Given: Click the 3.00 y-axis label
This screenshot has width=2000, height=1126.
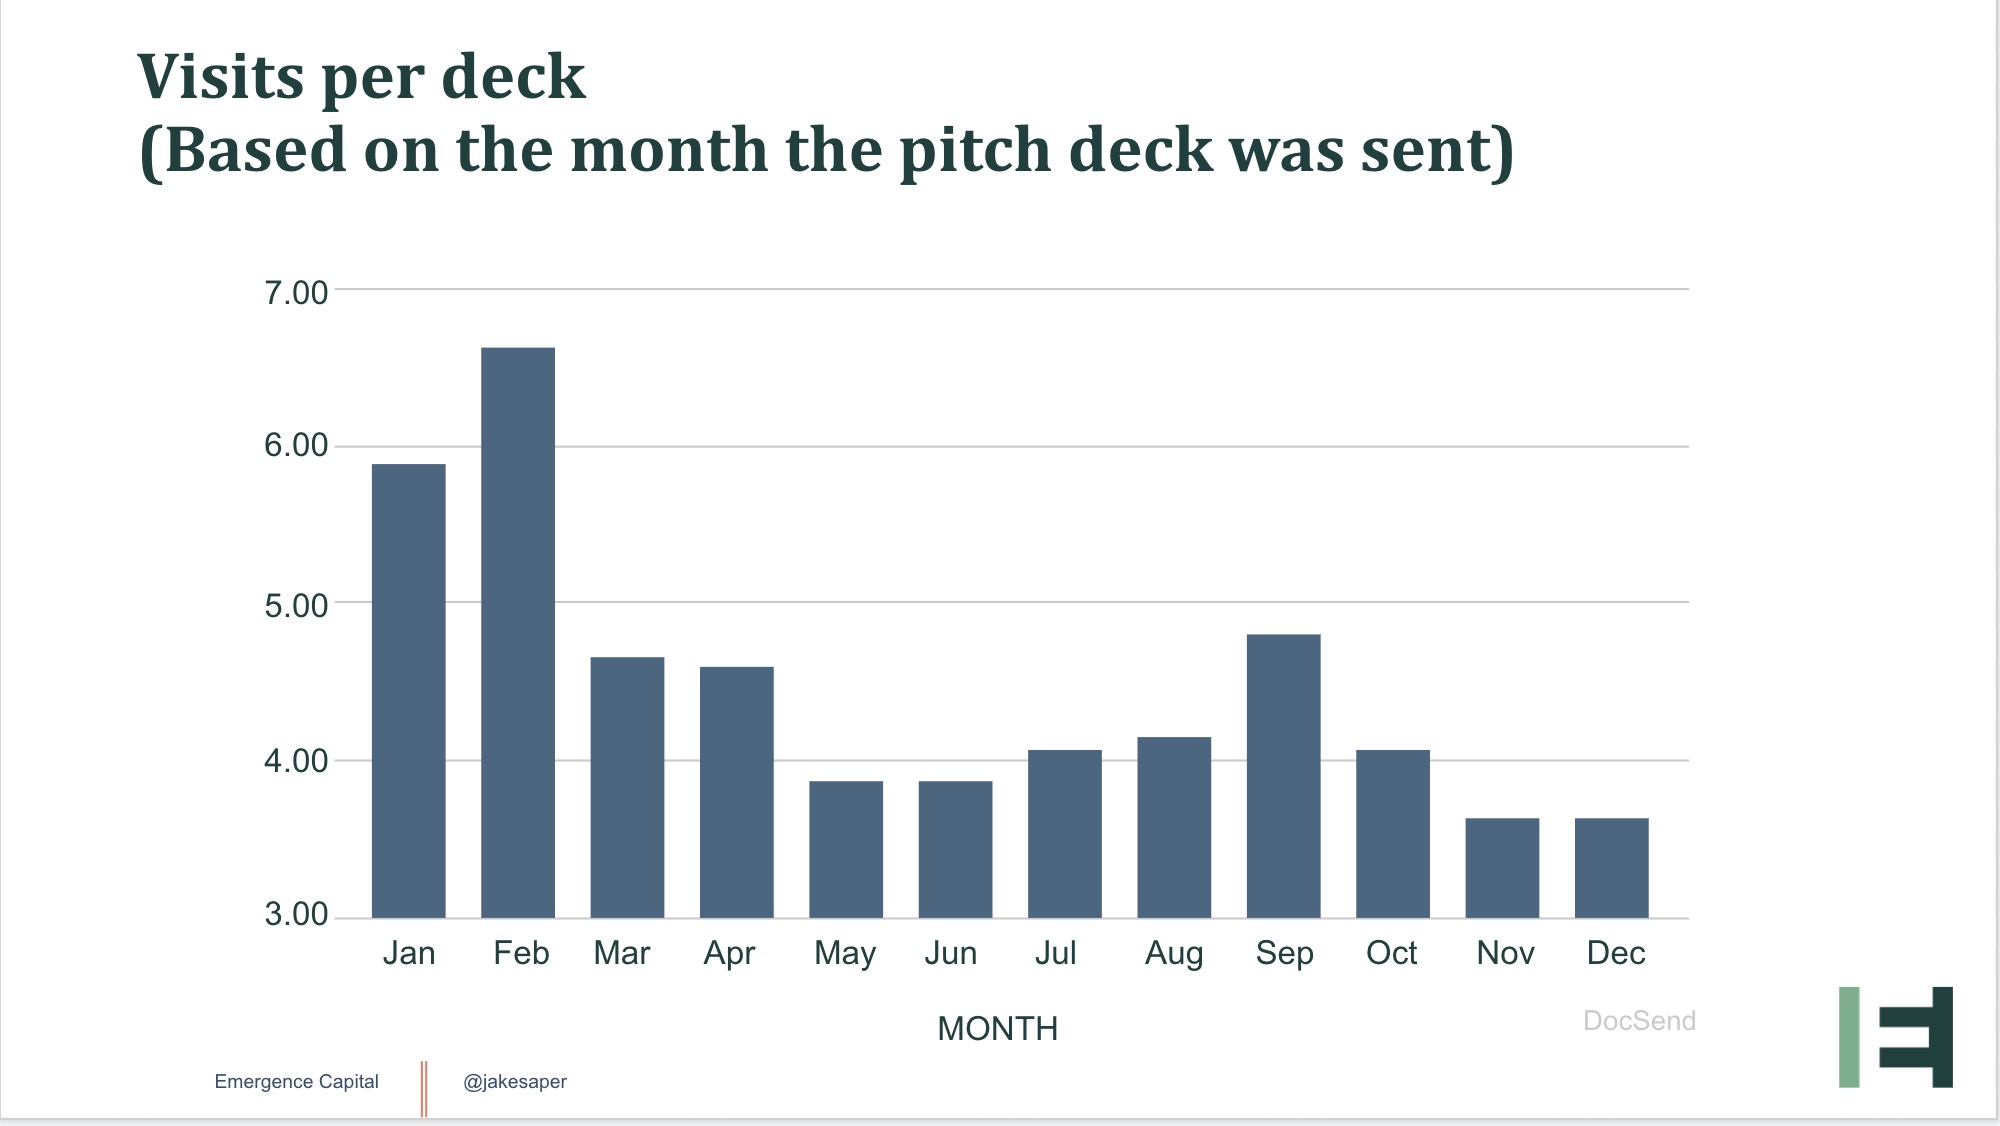Looking at the screenshot, I should pos(296,914).
